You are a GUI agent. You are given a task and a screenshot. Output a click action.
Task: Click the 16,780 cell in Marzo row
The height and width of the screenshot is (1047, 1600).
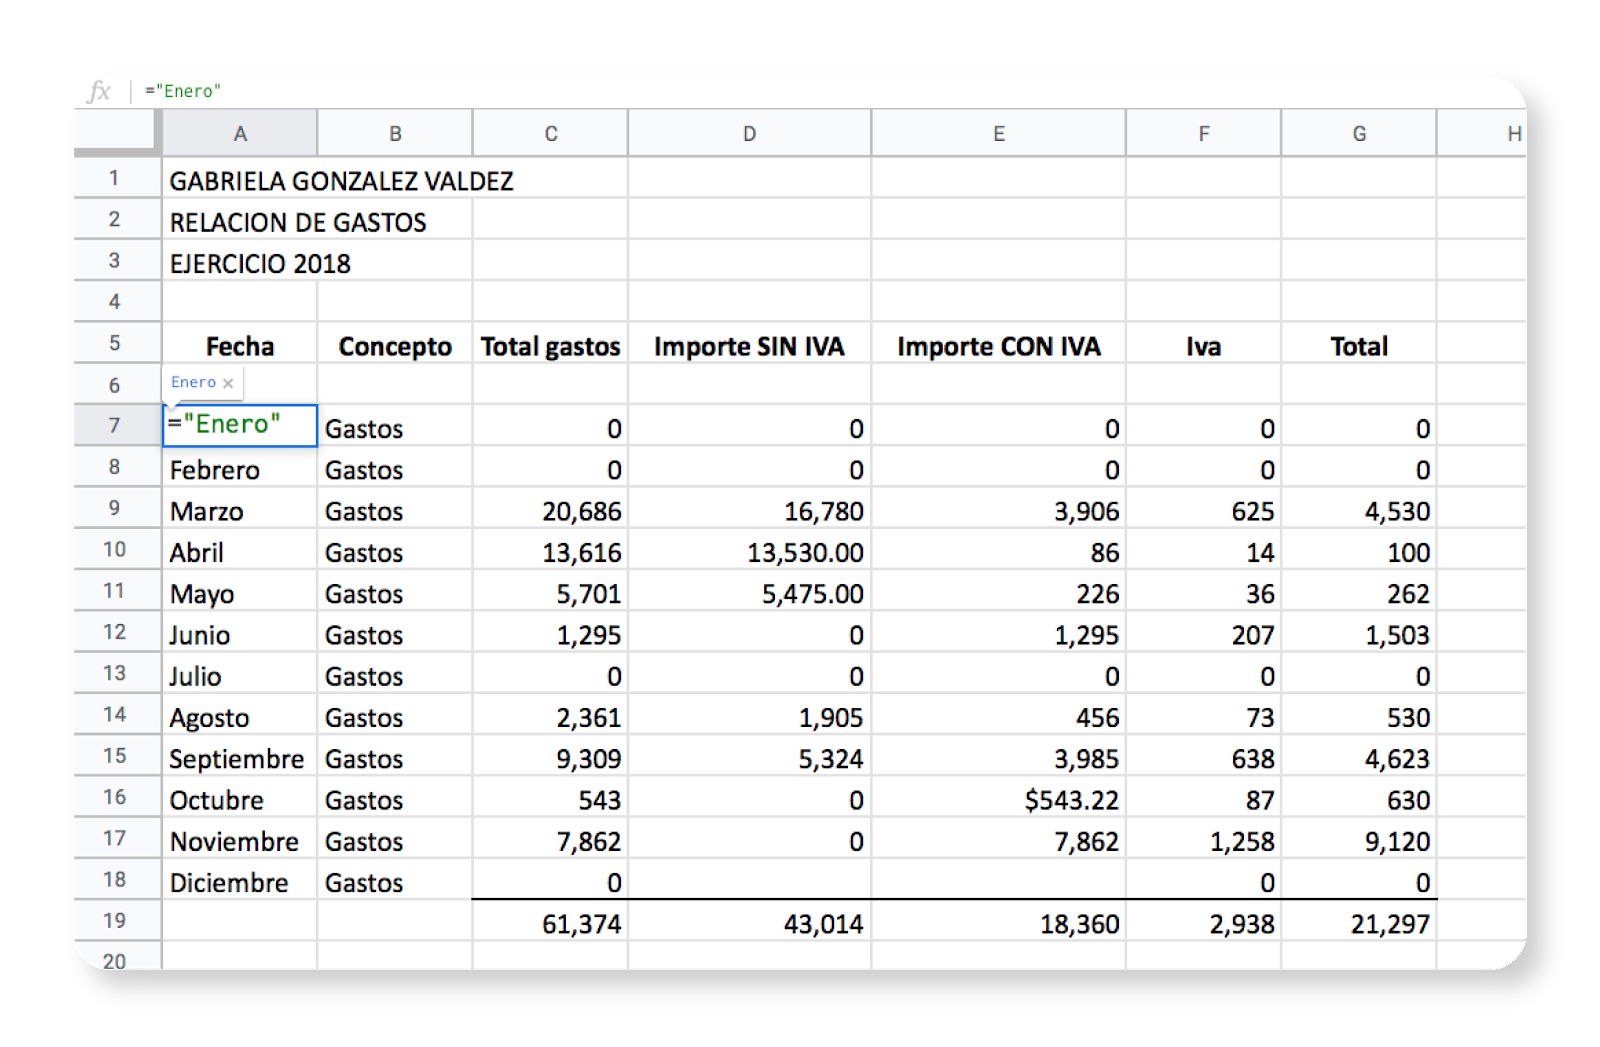[x=749, y=511]
